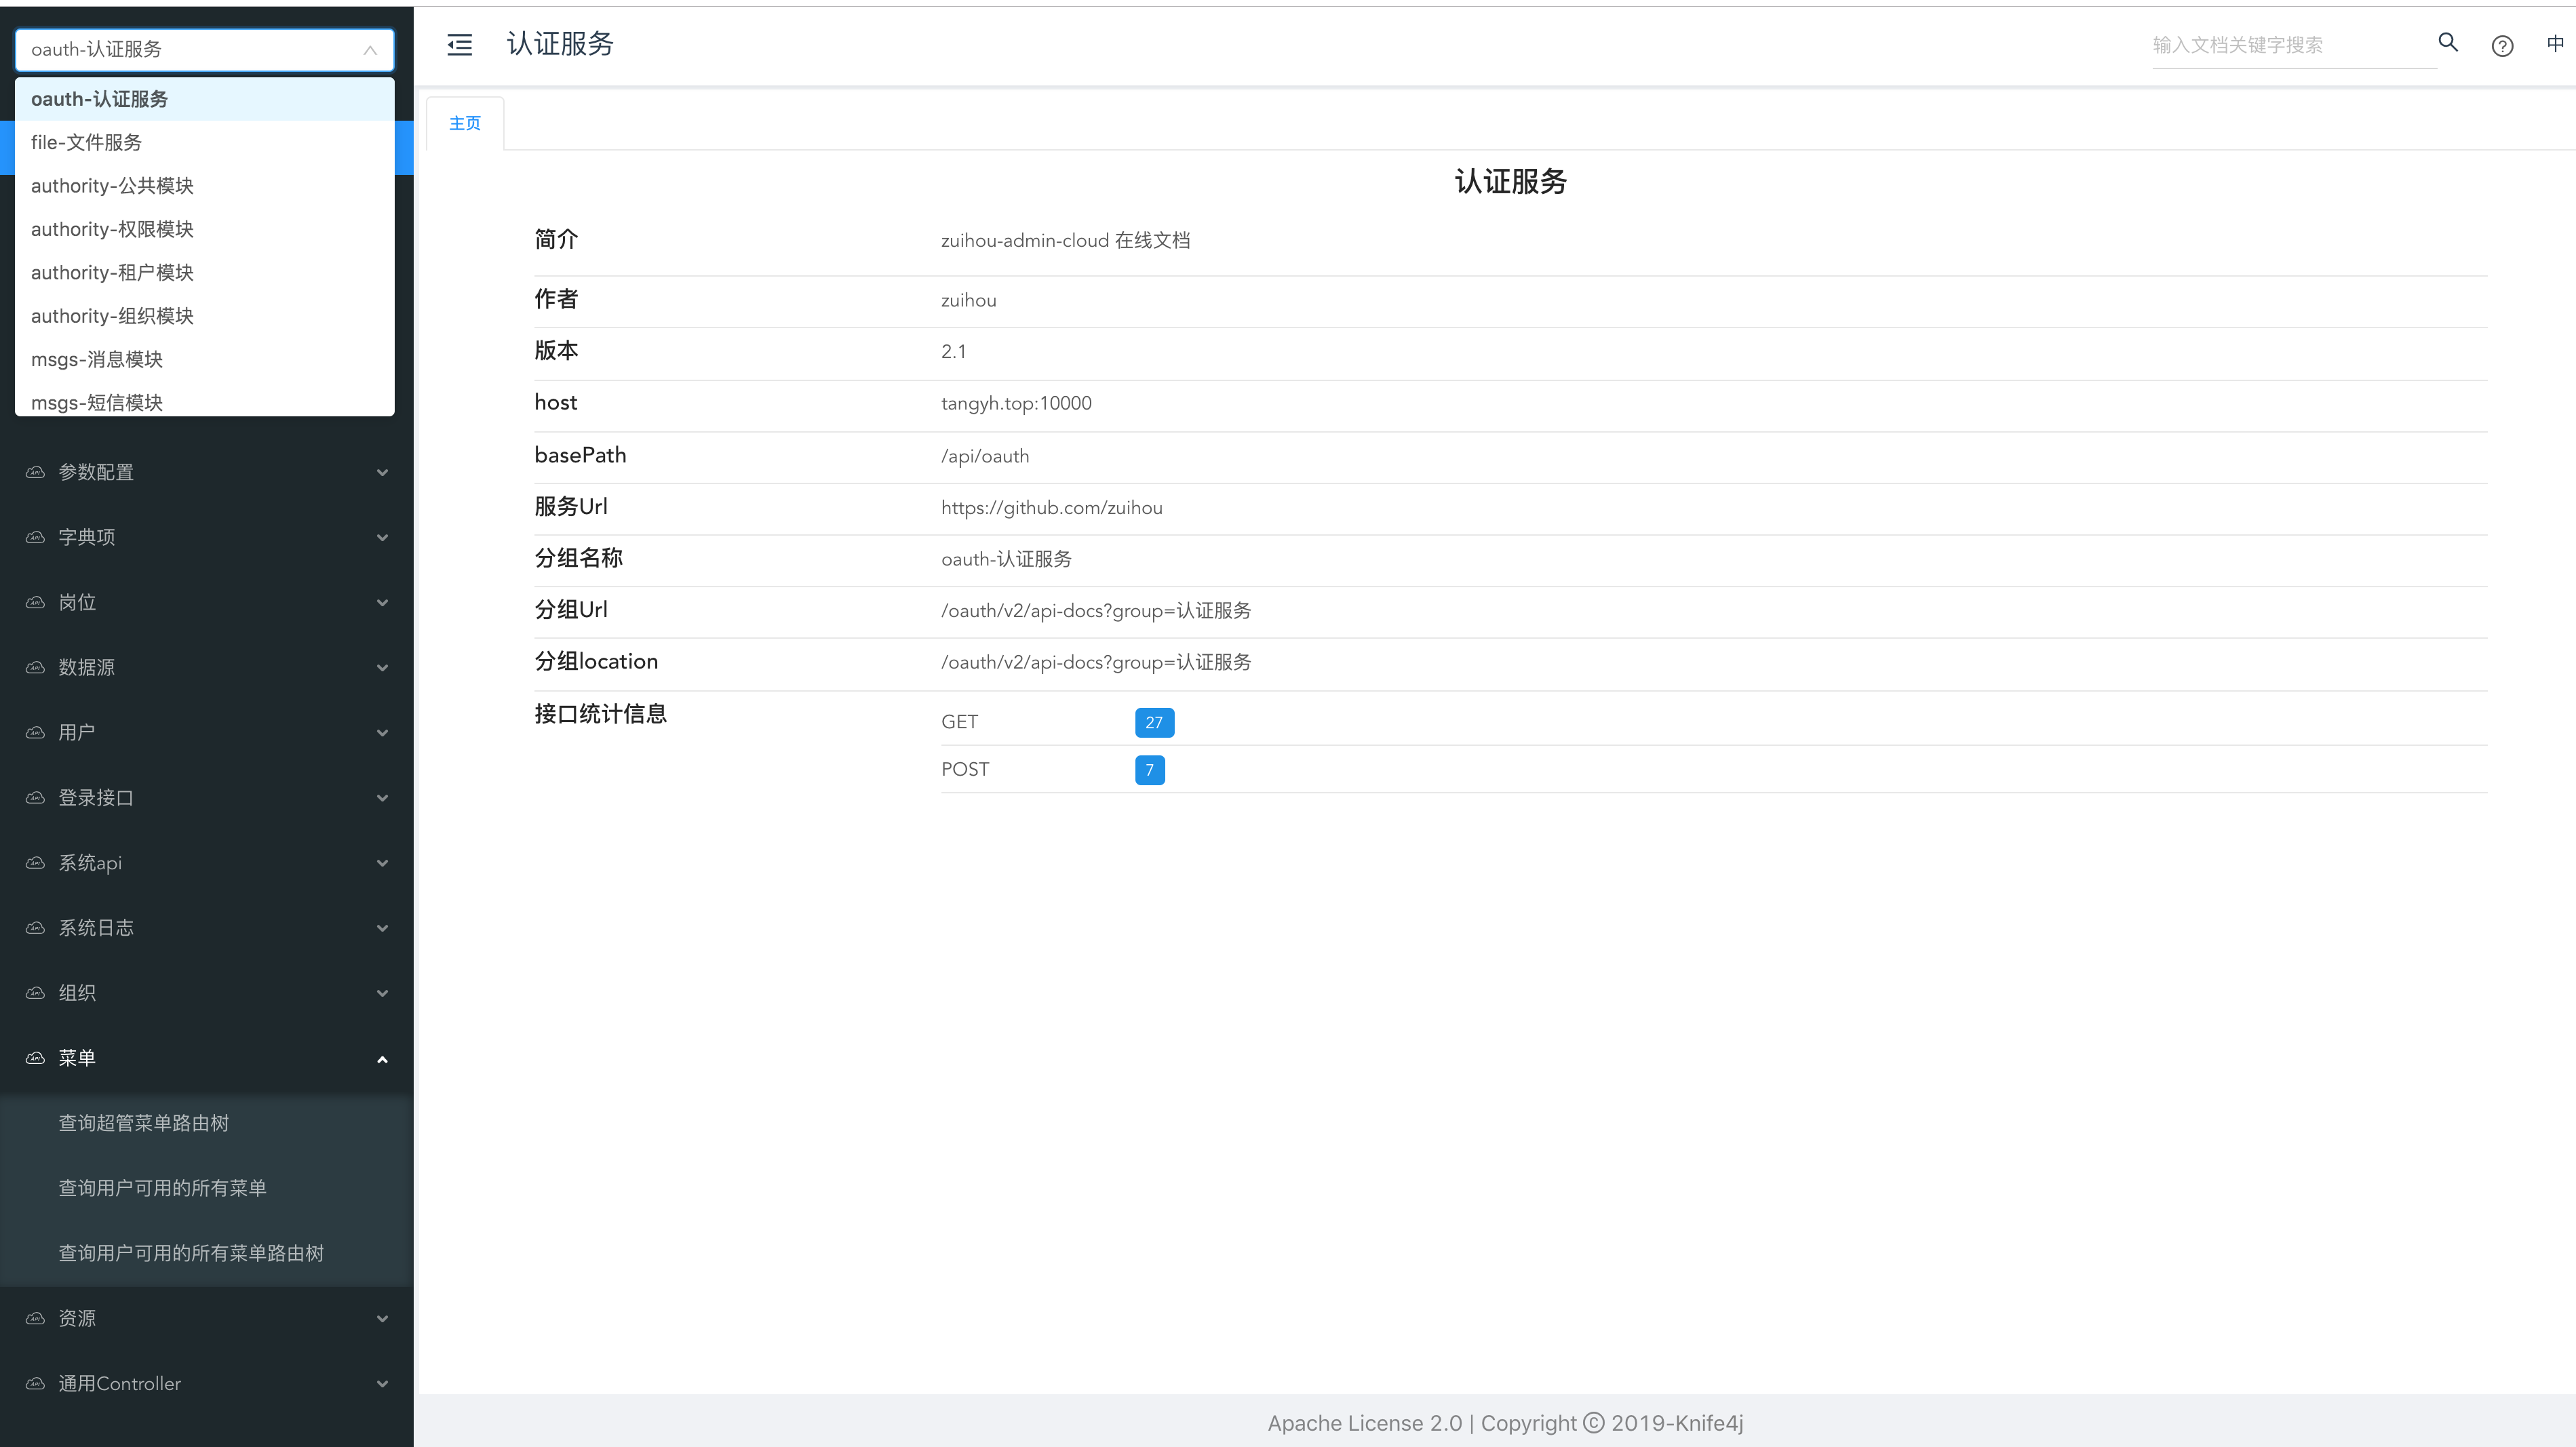
Task: Click cloud icon next to 岗位
Action: pos(35,602)
